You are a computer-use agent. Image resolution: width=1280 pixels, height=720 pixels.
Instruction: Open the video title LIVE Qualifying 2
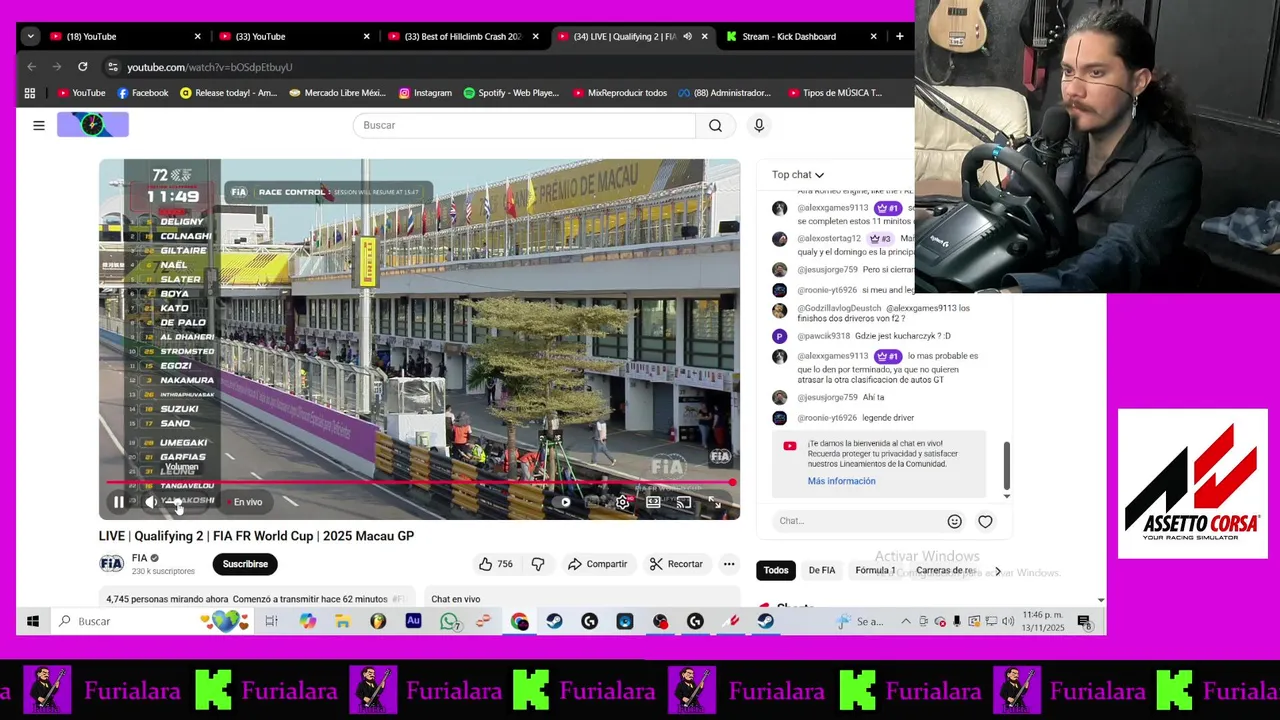point(256,536)
